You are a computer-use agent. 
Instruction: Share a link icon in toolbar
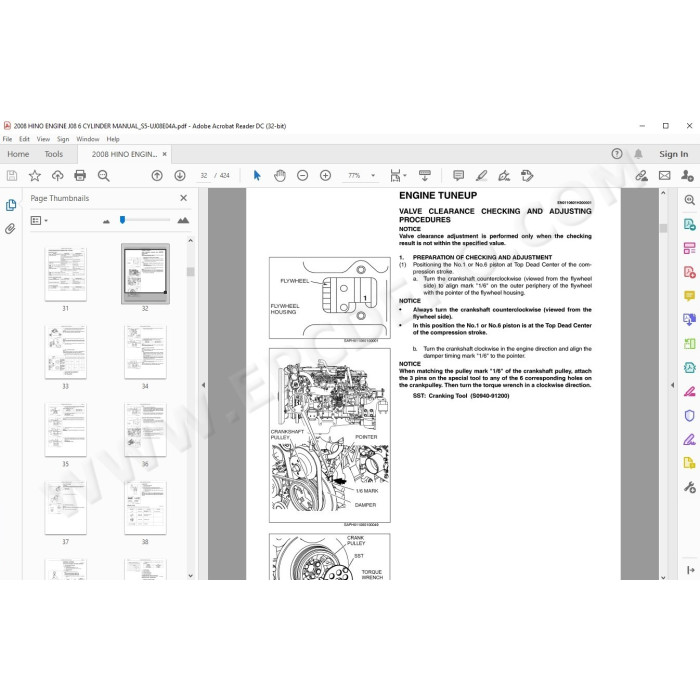point(642,175)
